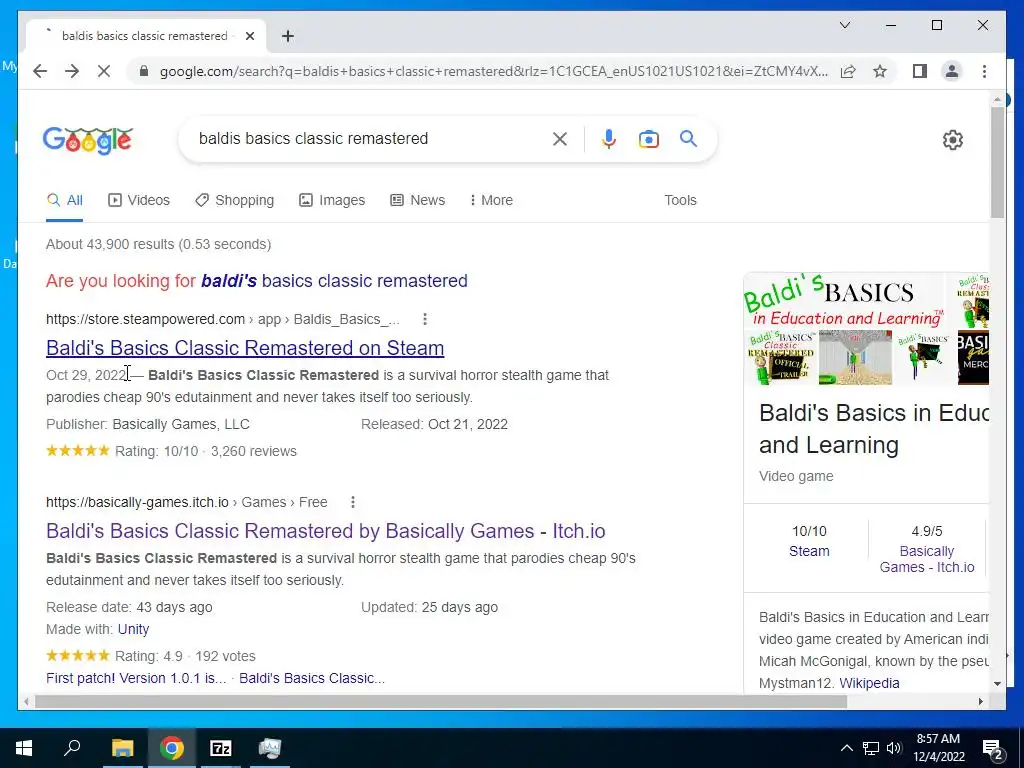Open File Explorer from the taskbar
The width and height of the screenshot is (1024, 768).
122,748
